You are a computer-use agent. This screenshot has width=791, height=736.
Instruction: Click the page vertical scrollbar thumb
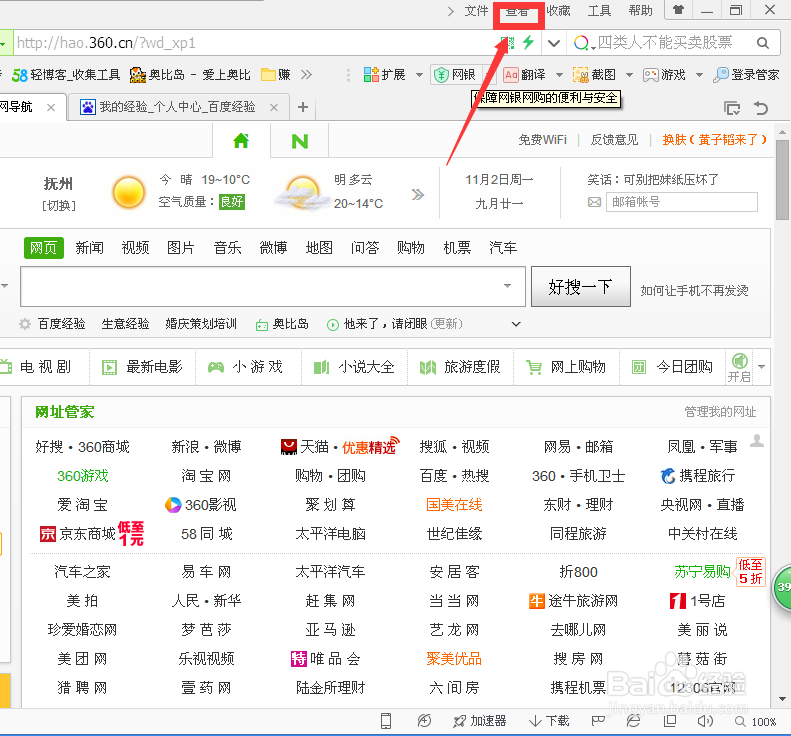pos(782,180)
